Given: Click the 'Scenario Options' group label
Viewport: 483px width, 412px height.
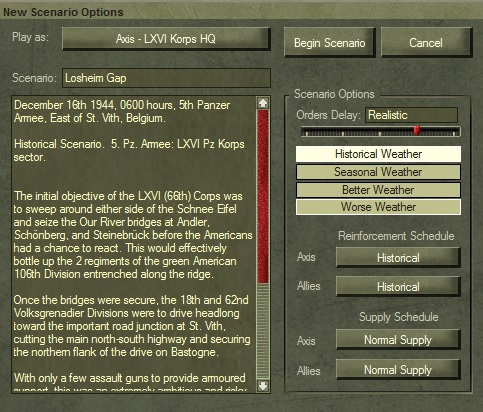Looking at the screenshot, I should click(334, 94).
